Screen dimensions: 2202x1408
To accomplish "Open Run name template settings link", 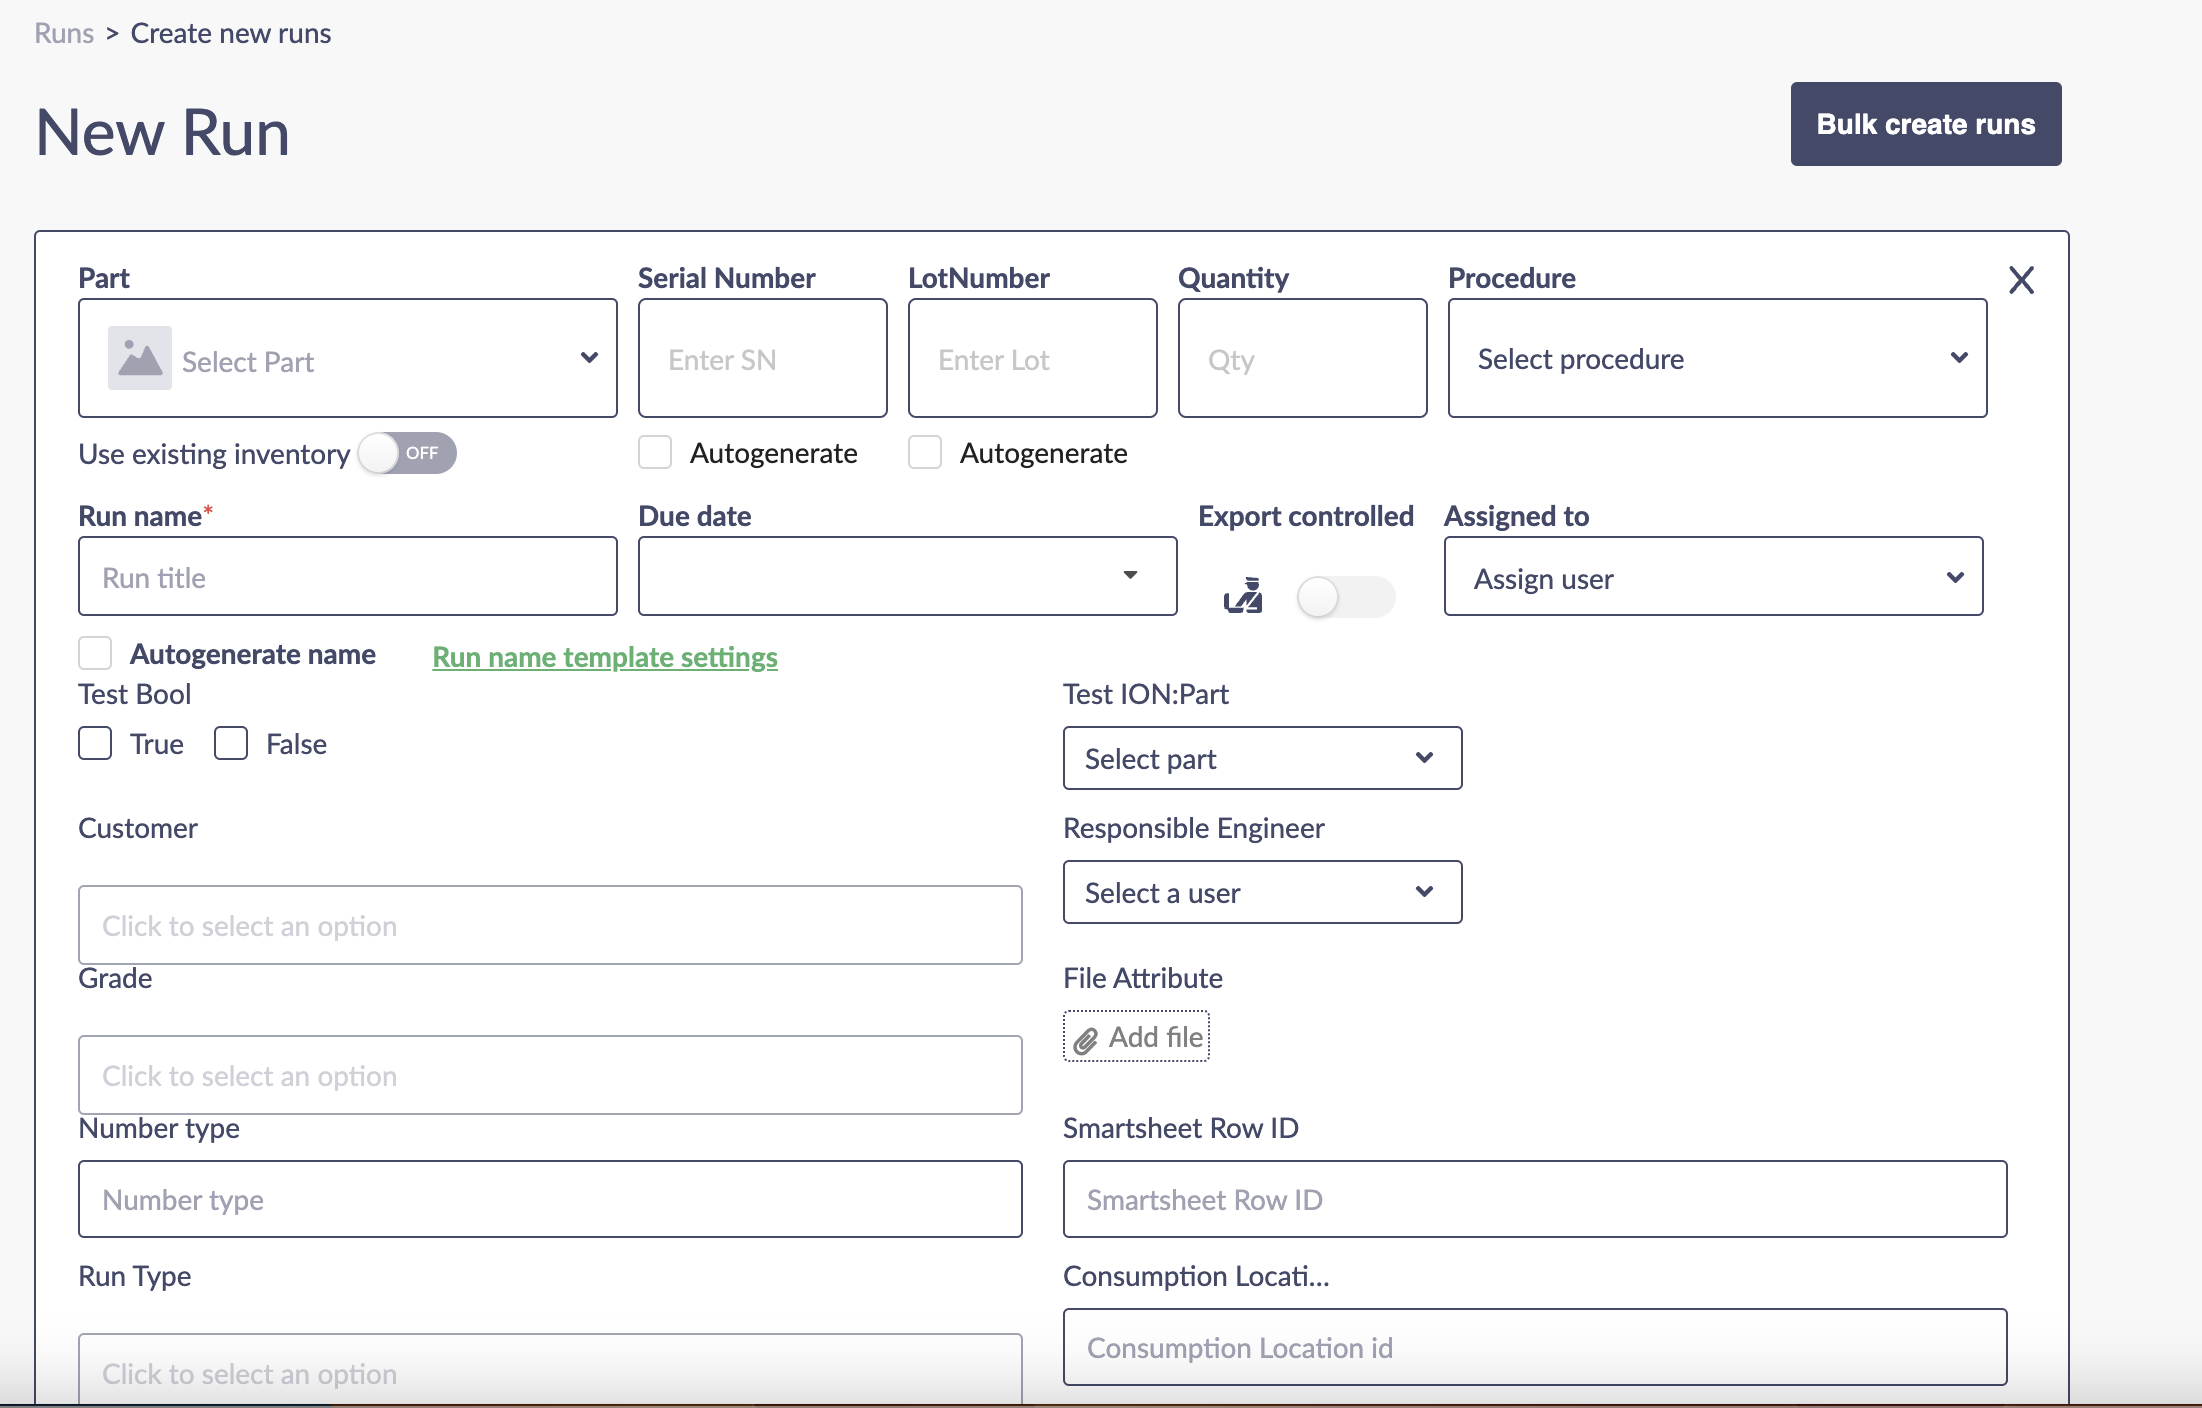I will (604, 657).
